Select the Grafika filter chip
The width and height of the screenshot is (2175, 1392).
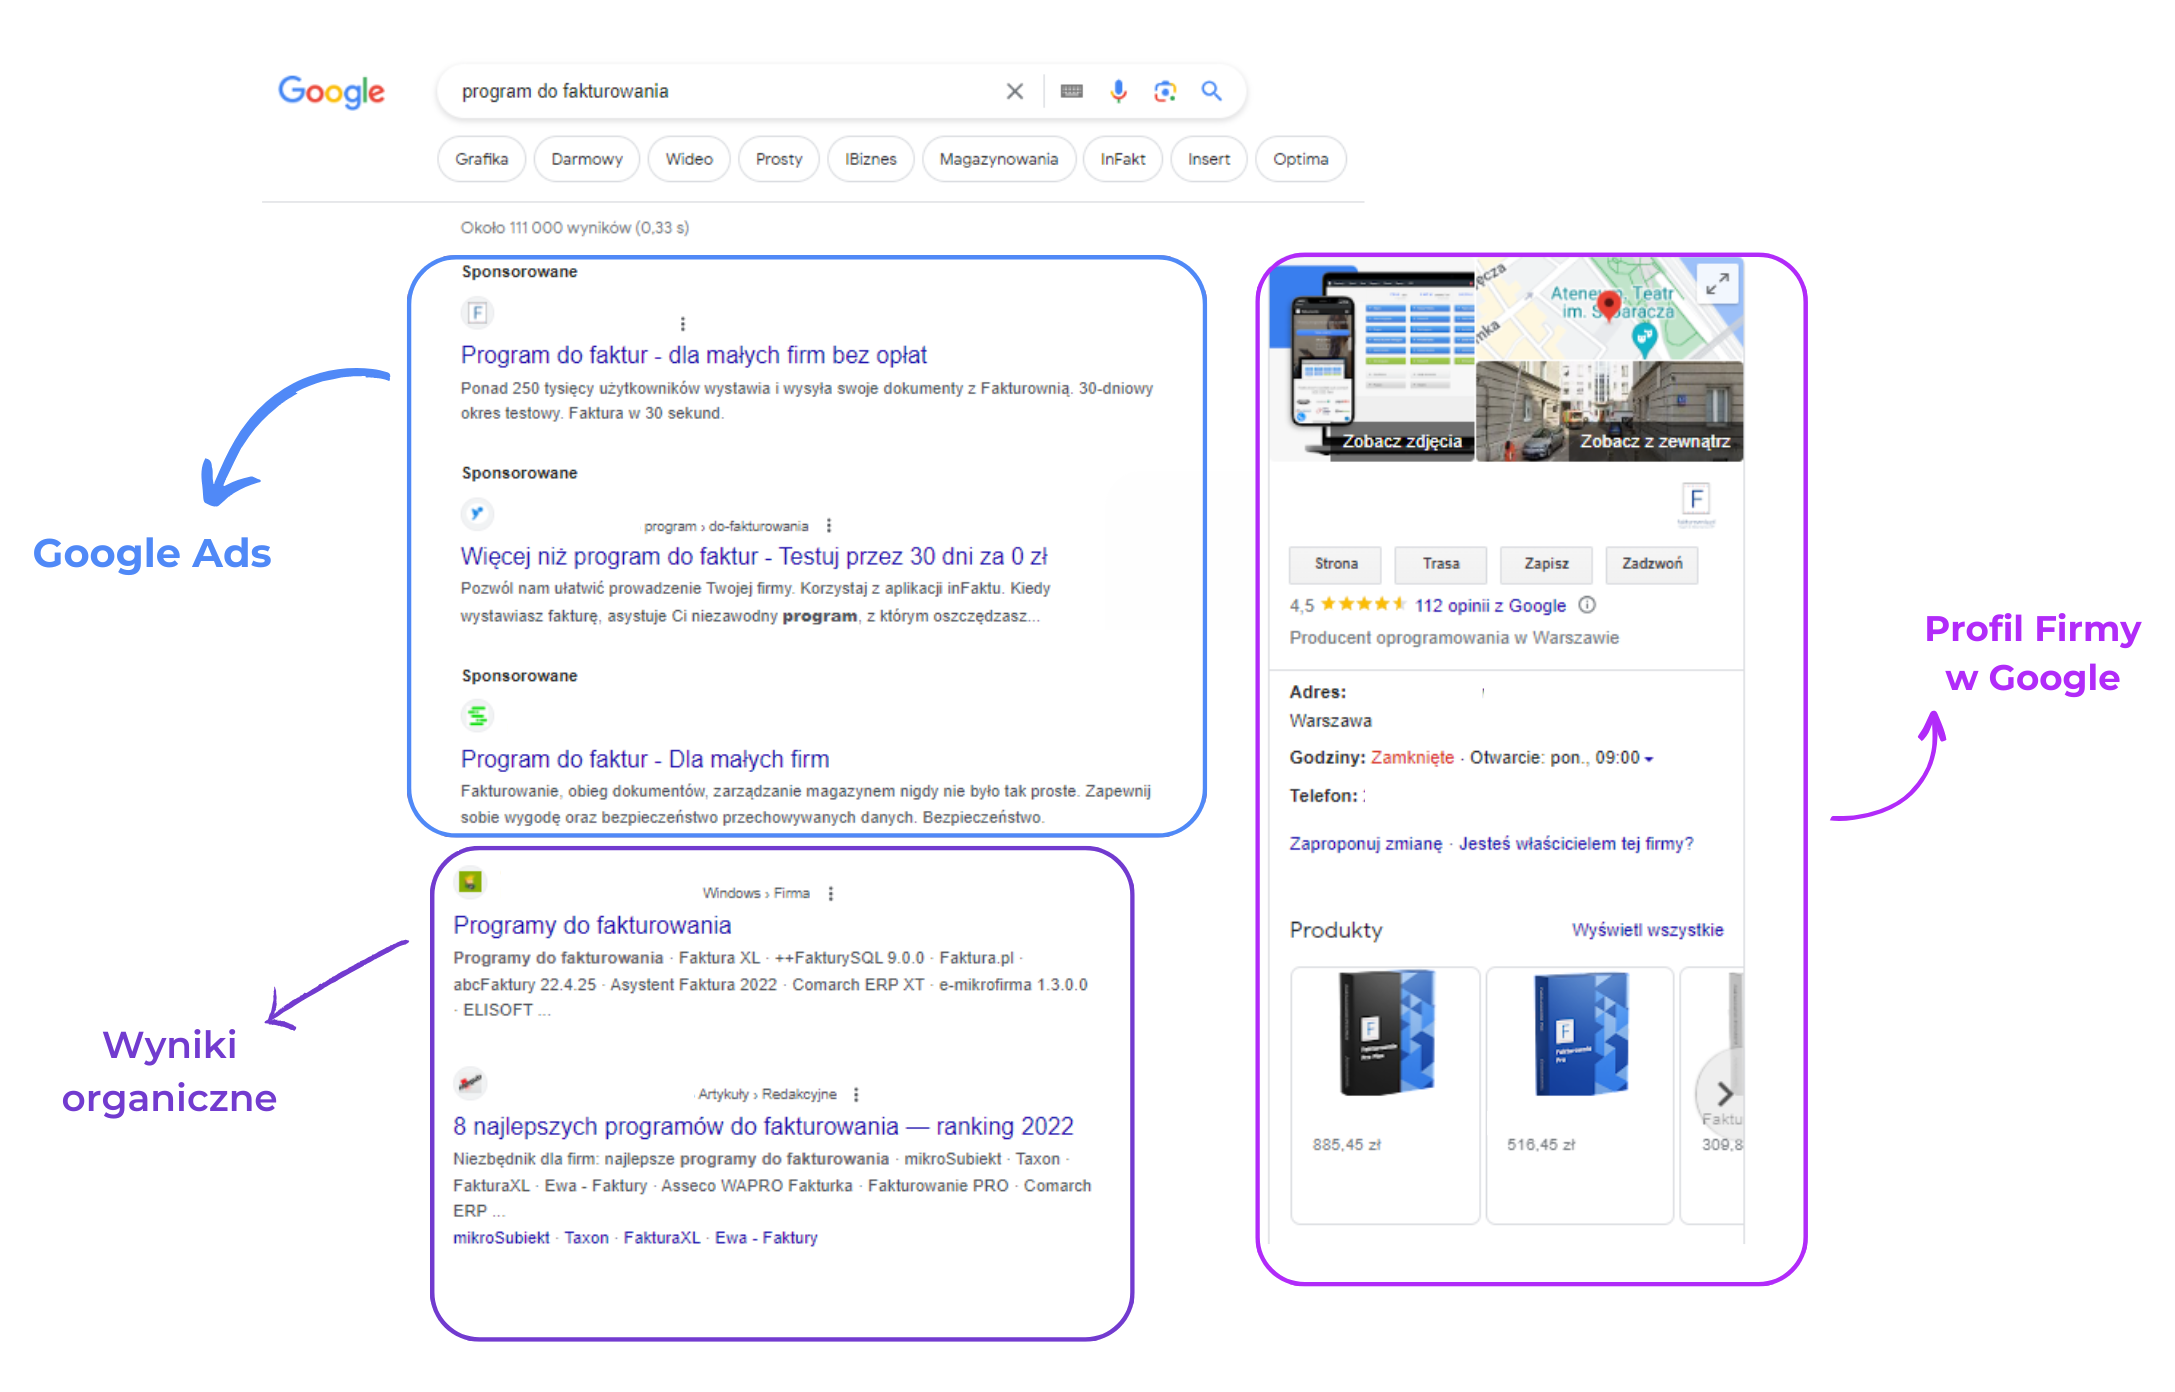481,159
